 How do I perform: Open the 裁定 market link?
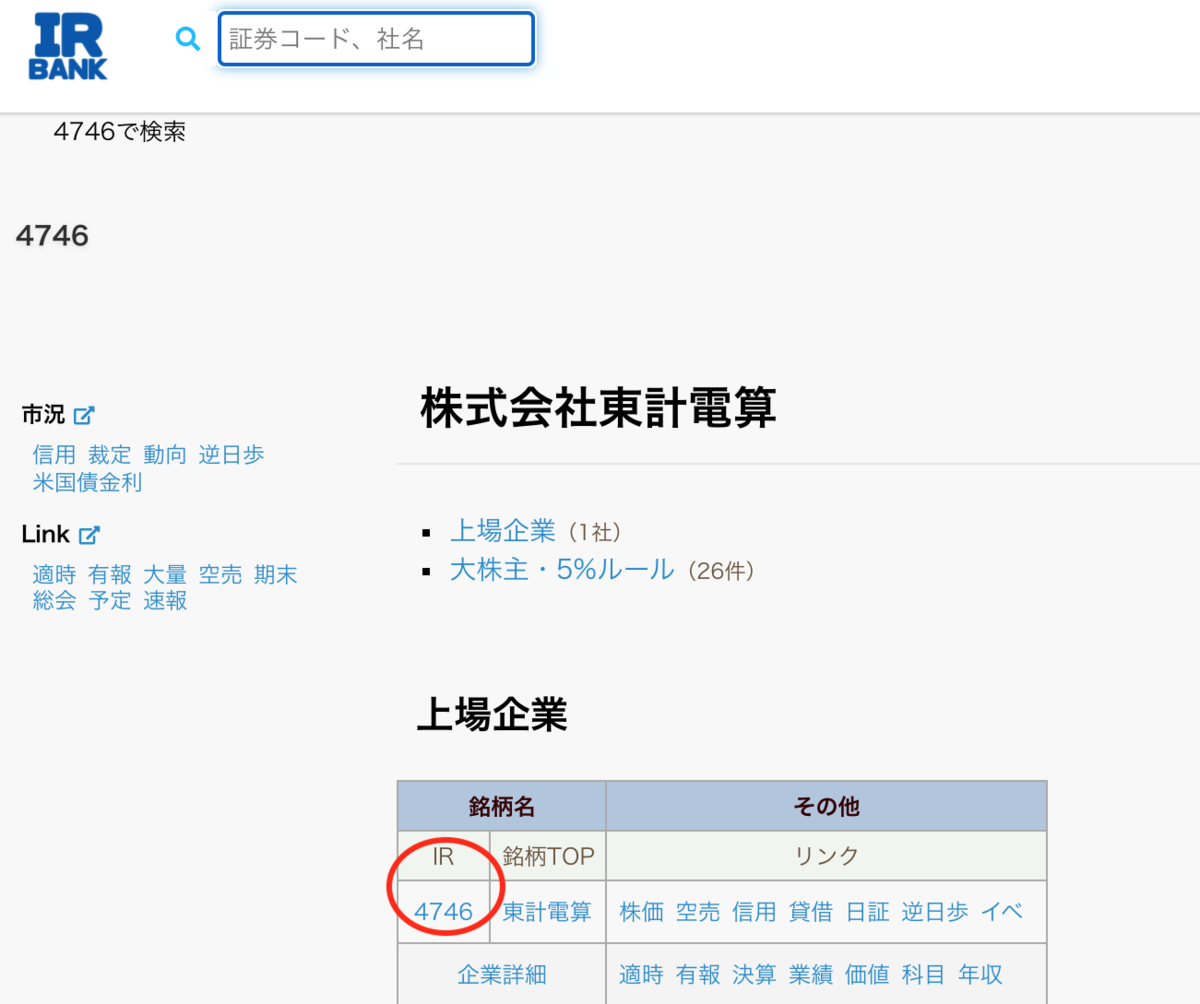(109, 455)
